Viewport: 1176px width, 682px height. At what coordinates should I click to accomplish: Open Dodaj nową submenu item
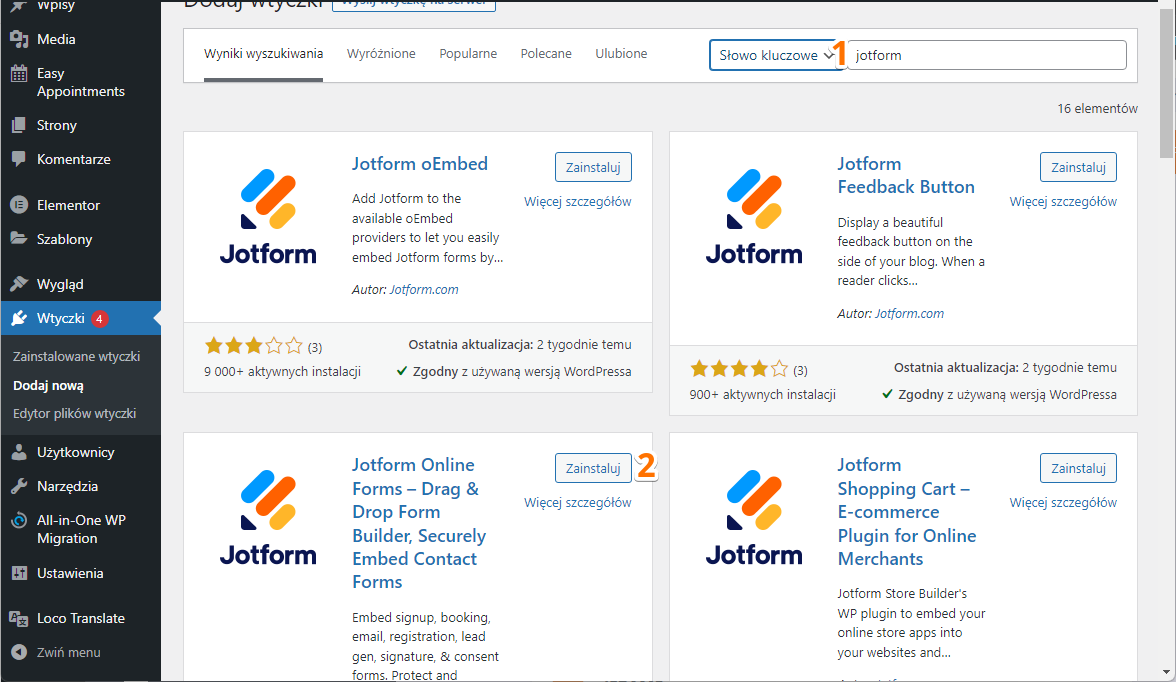coord(48,386)
